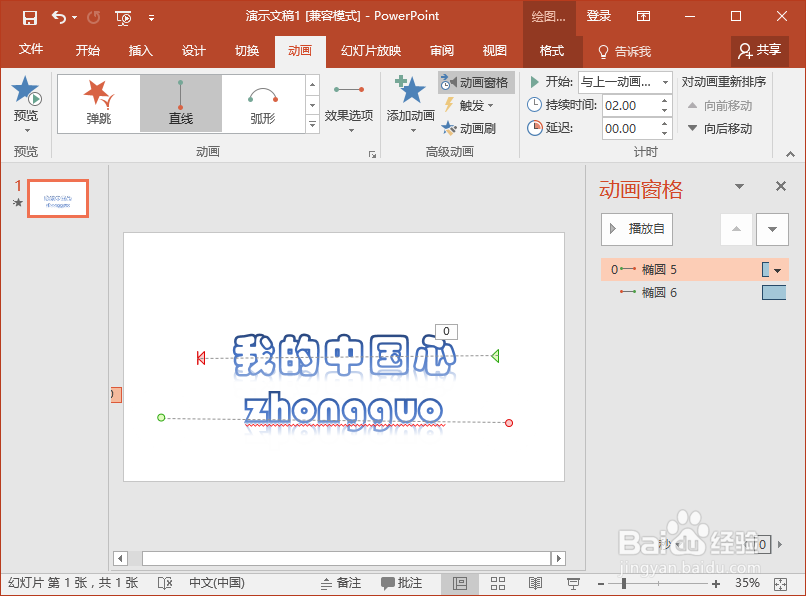Decrease delay with the down spinner

click(x=665, y=133)
